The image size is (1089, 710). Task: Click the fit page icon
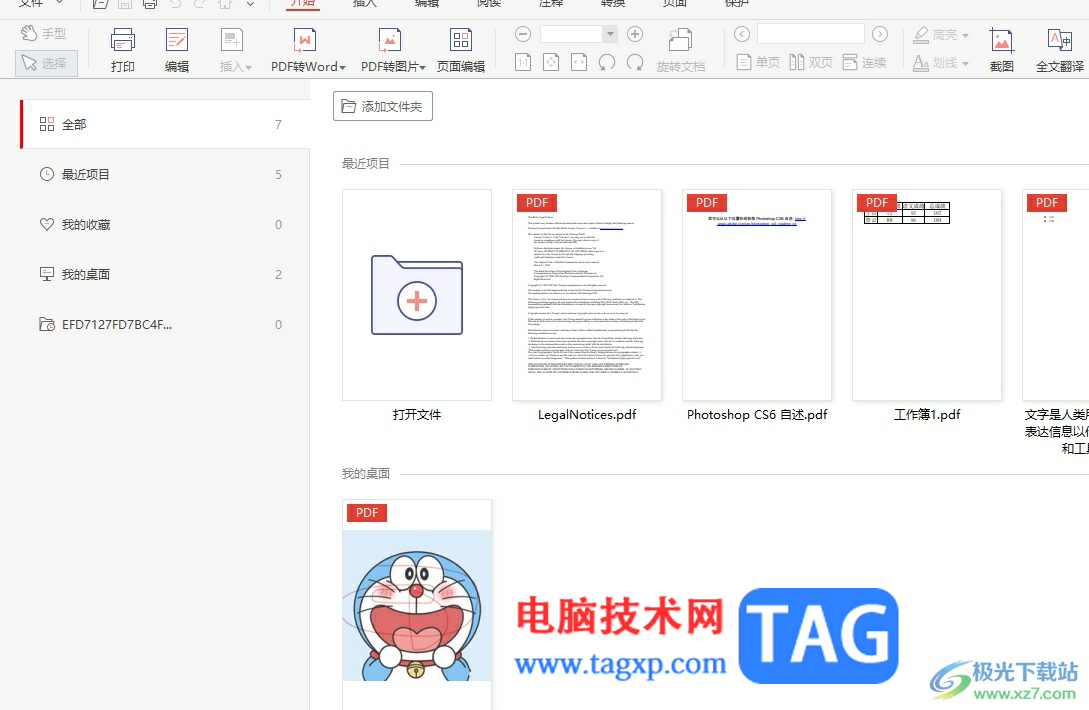tap(551, 63)
